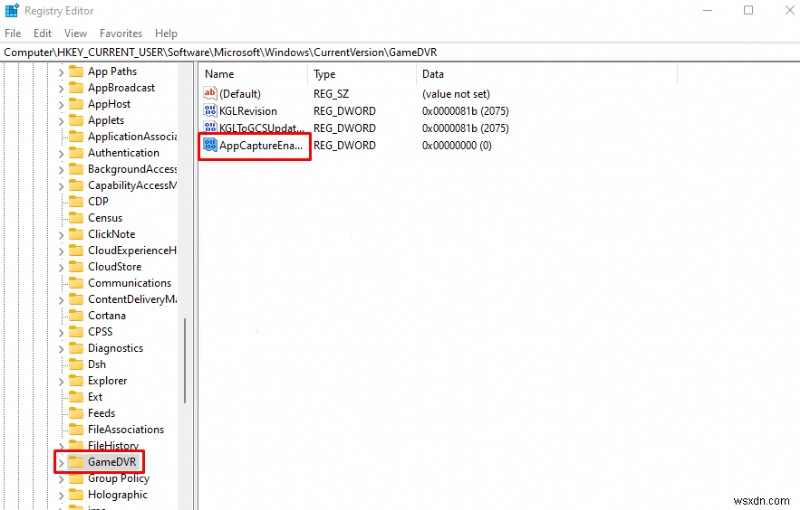This screenshot has width=800, height=510.
Task: Select the ApplicationAssocia folder icon
Action: (x=76, y=136)
